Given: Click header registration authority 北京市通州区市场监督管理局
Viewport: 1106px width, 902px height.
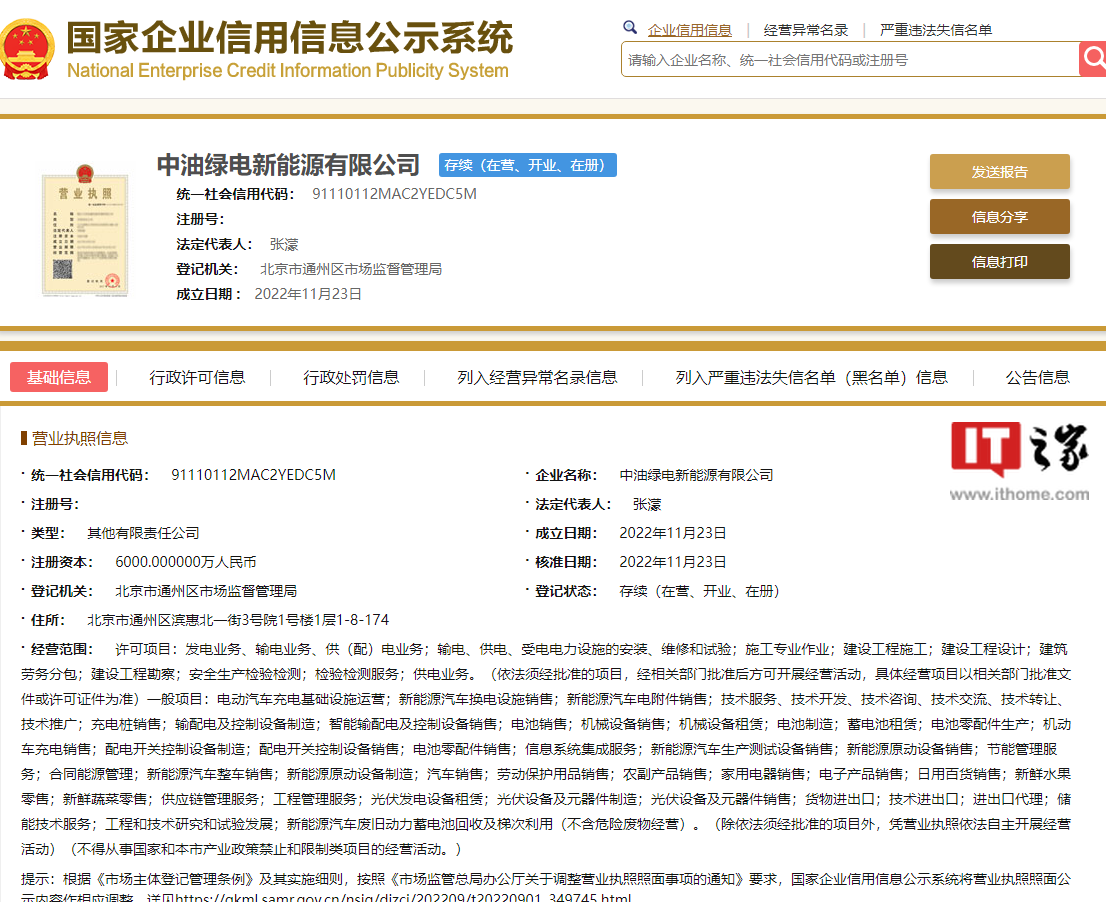Looking at the screenshot, I should (351, 269).
